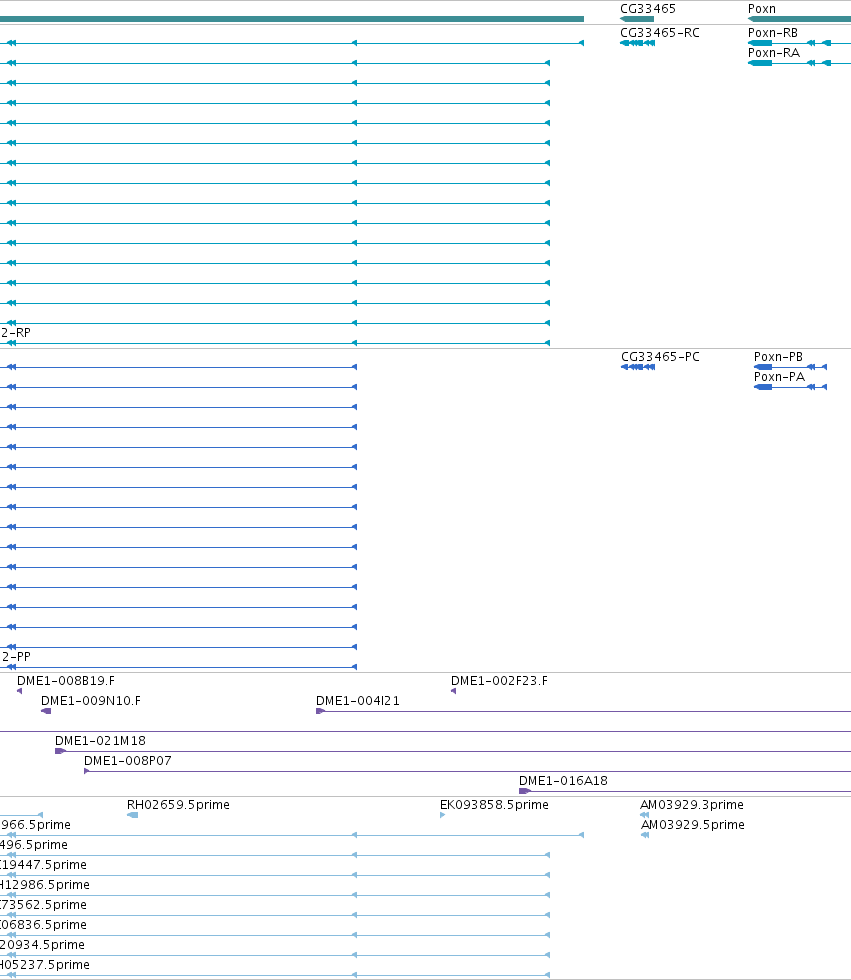851x980 pixels.
Task: Click the Poxn-RA label
Action: 774,52
